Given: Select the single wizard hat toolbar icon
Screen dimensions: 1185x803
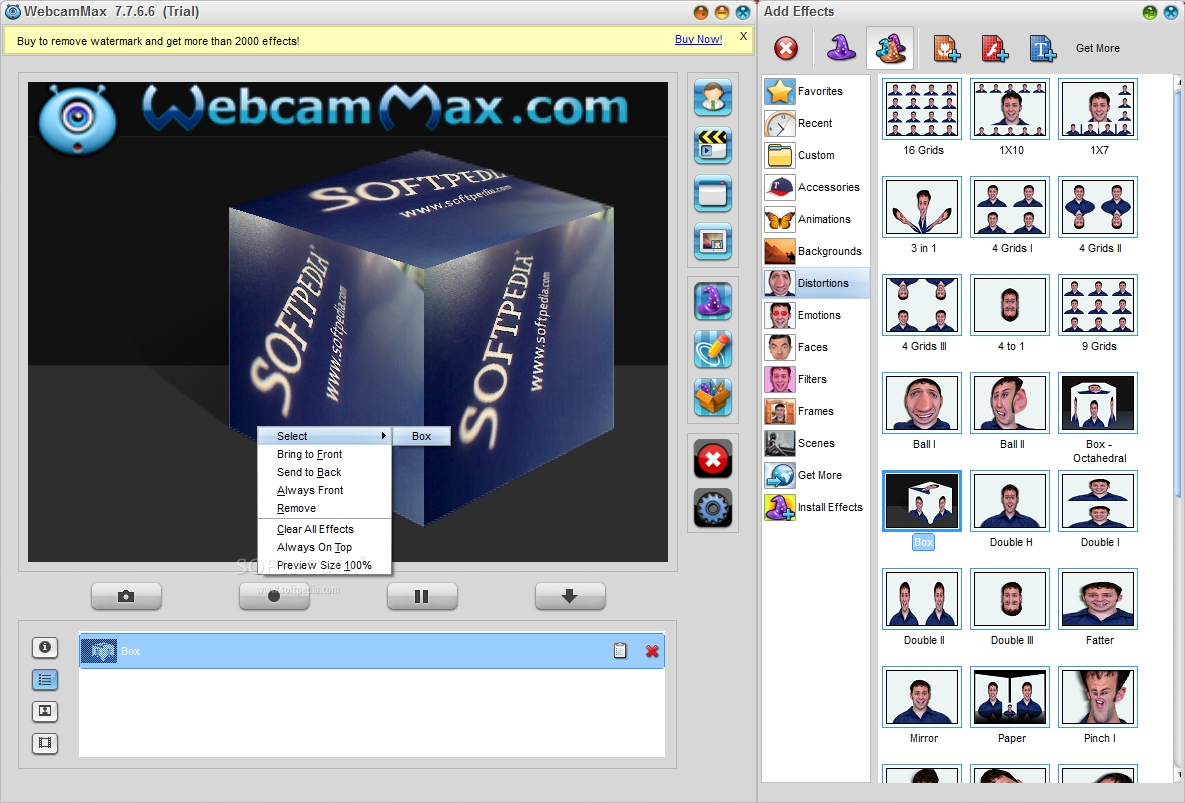Looking at the screenshot, I should coord(841,48).
